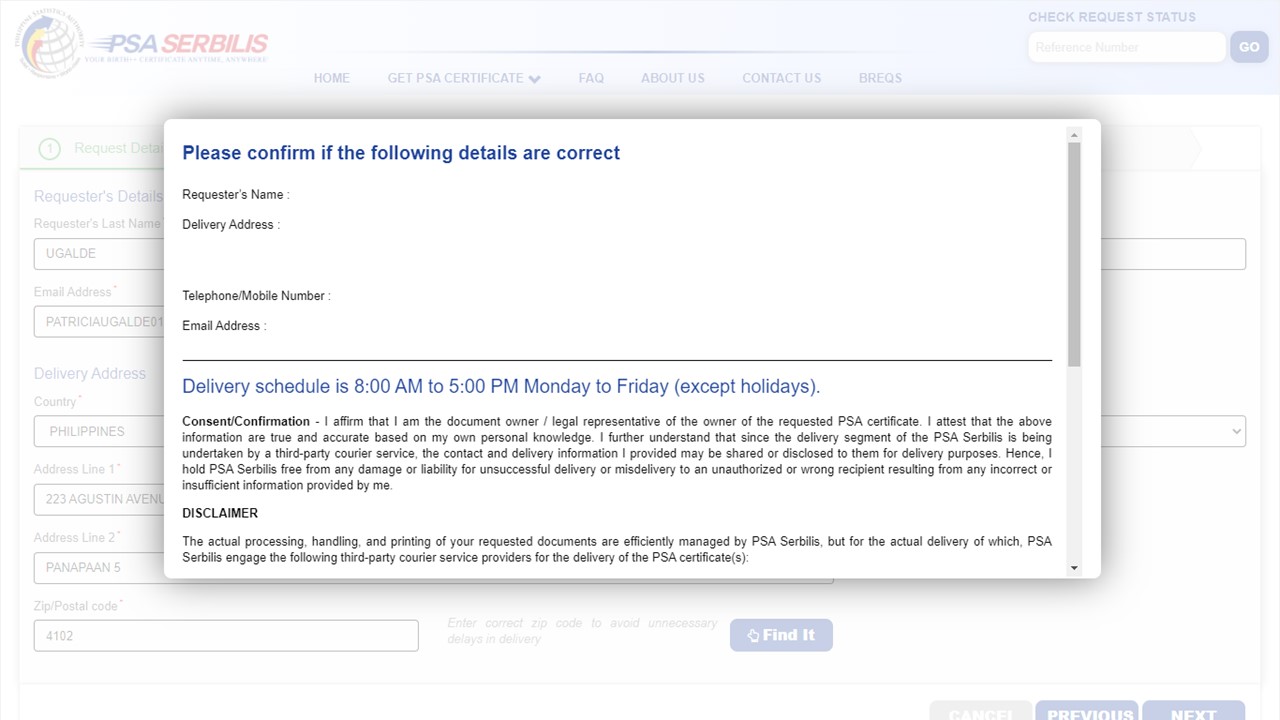Click dialog scrollbar down arrow
The width and height of the screenshot is (1280, 720).
click(1074, 568)
